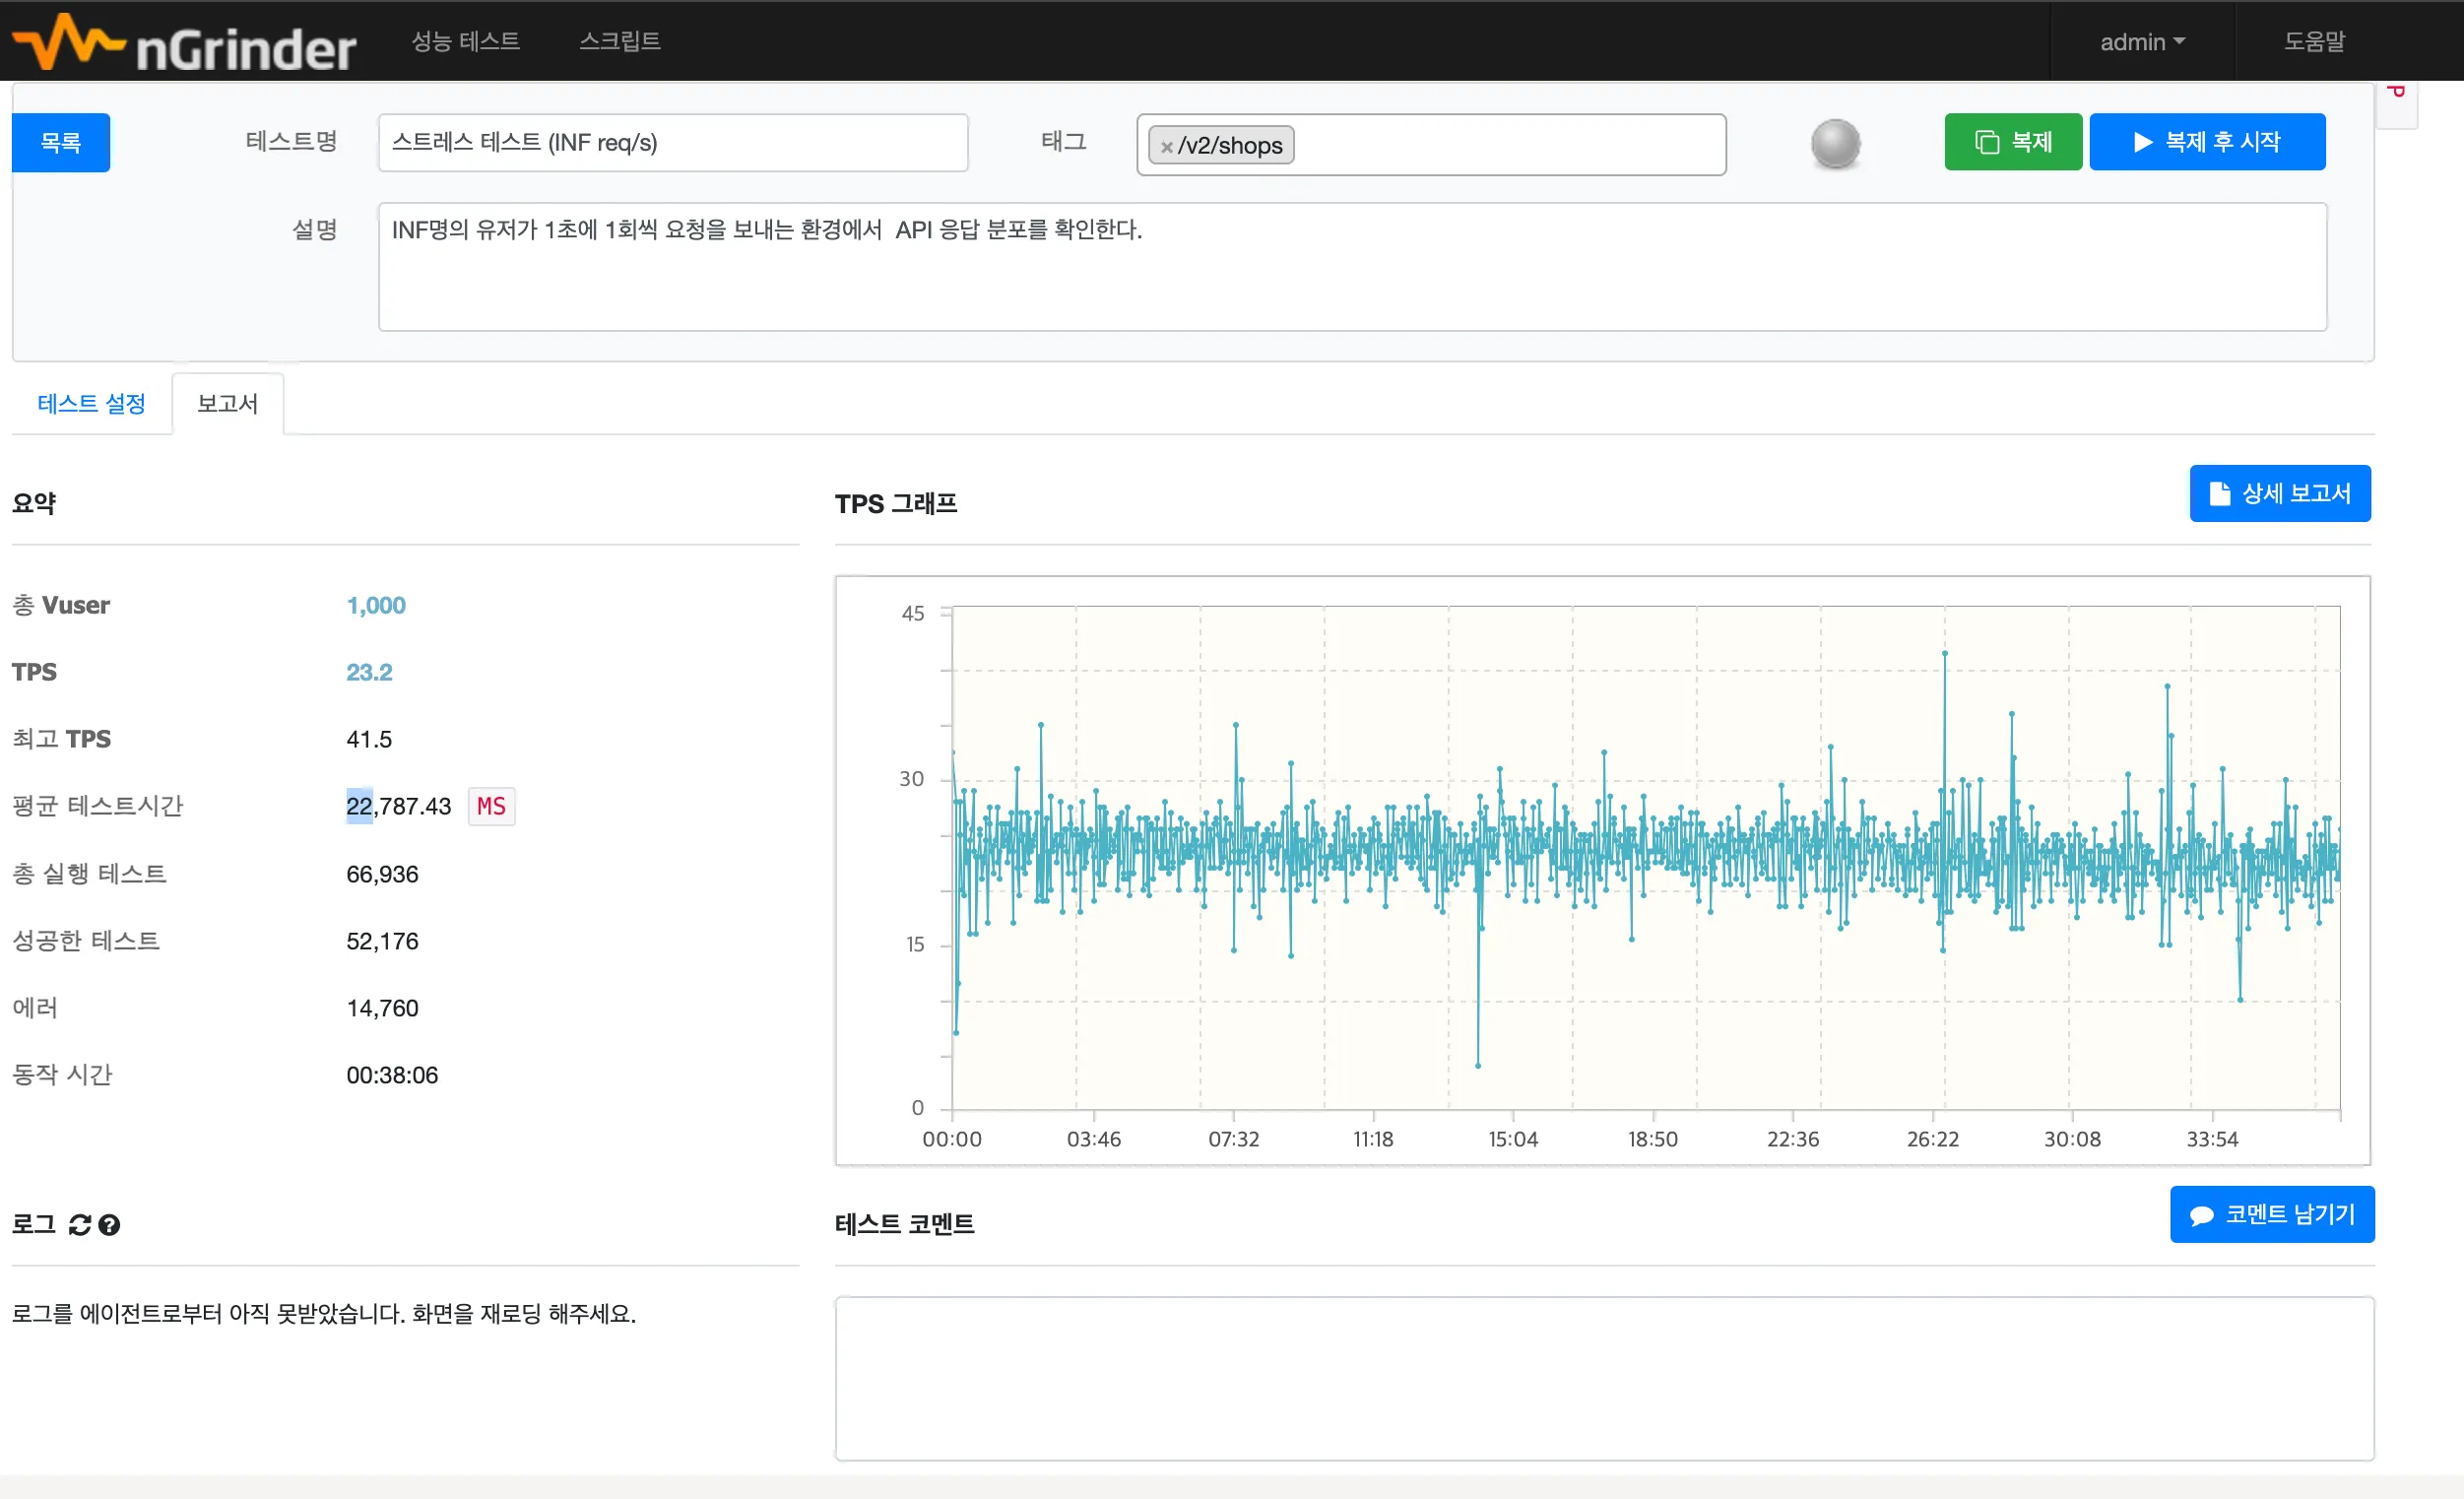Select the 보고서 tab
The height and width of the screenshot is (1499, 2464).
click(x=227, y=403)
